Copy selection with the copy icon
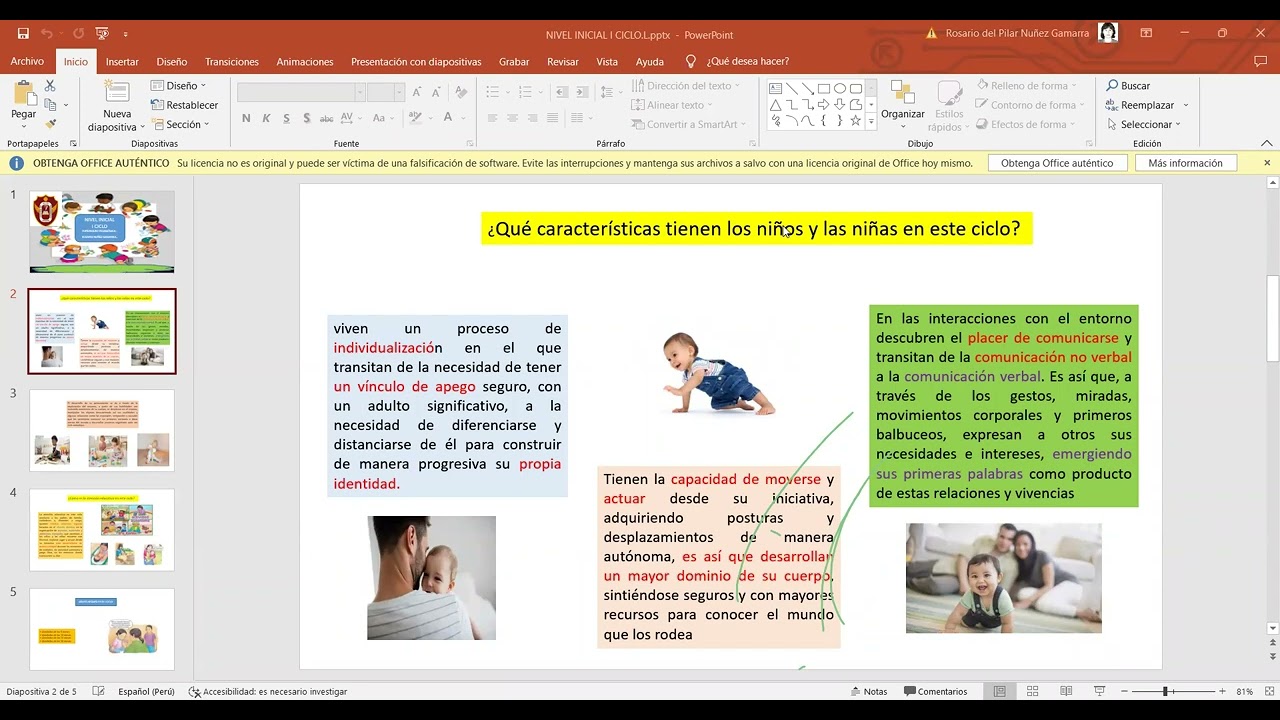 [x=50, y=105]
